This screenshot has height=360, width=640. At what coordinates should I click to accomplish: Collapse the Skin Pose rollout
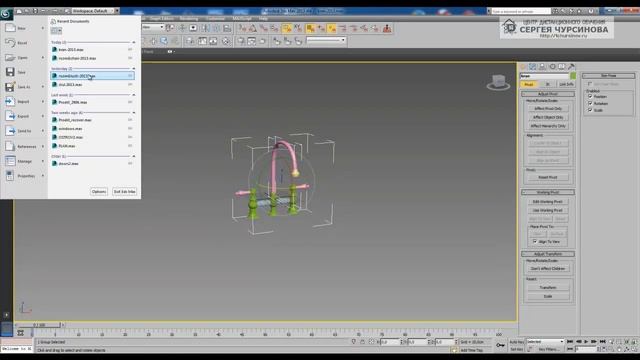(608, 76)
